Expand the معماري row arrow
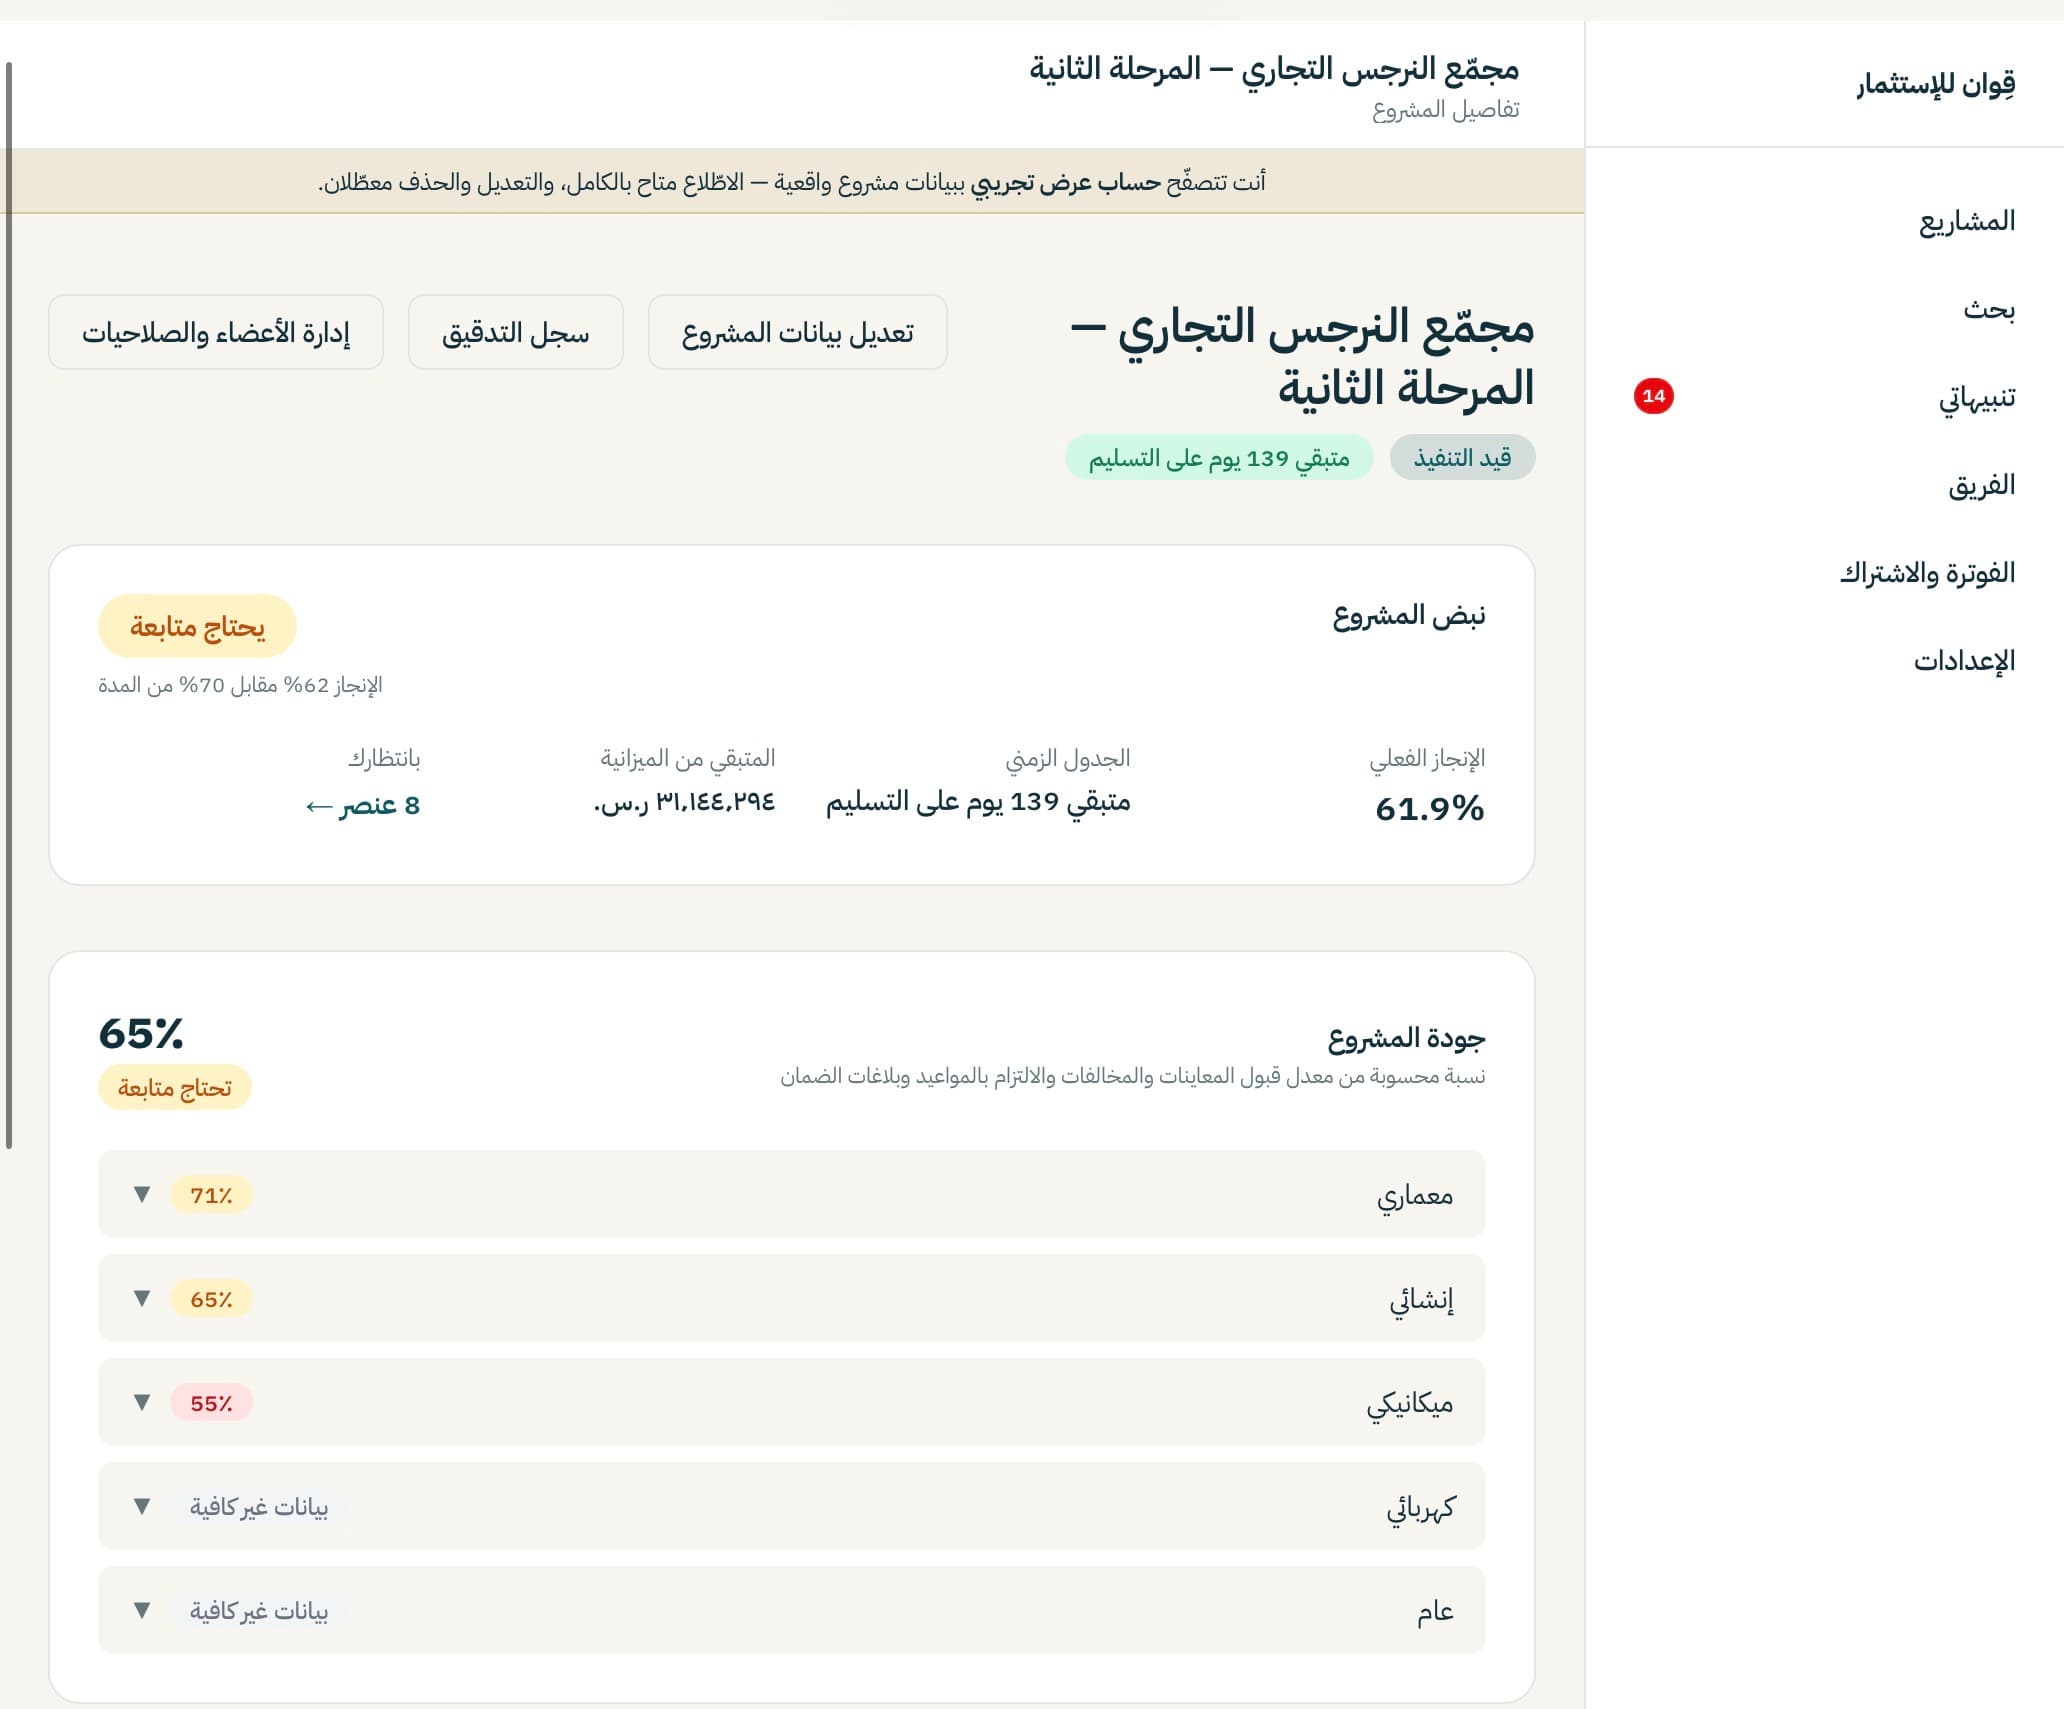The width and height of the screenshot is (2064, 1709). [x=142, y=1194]
